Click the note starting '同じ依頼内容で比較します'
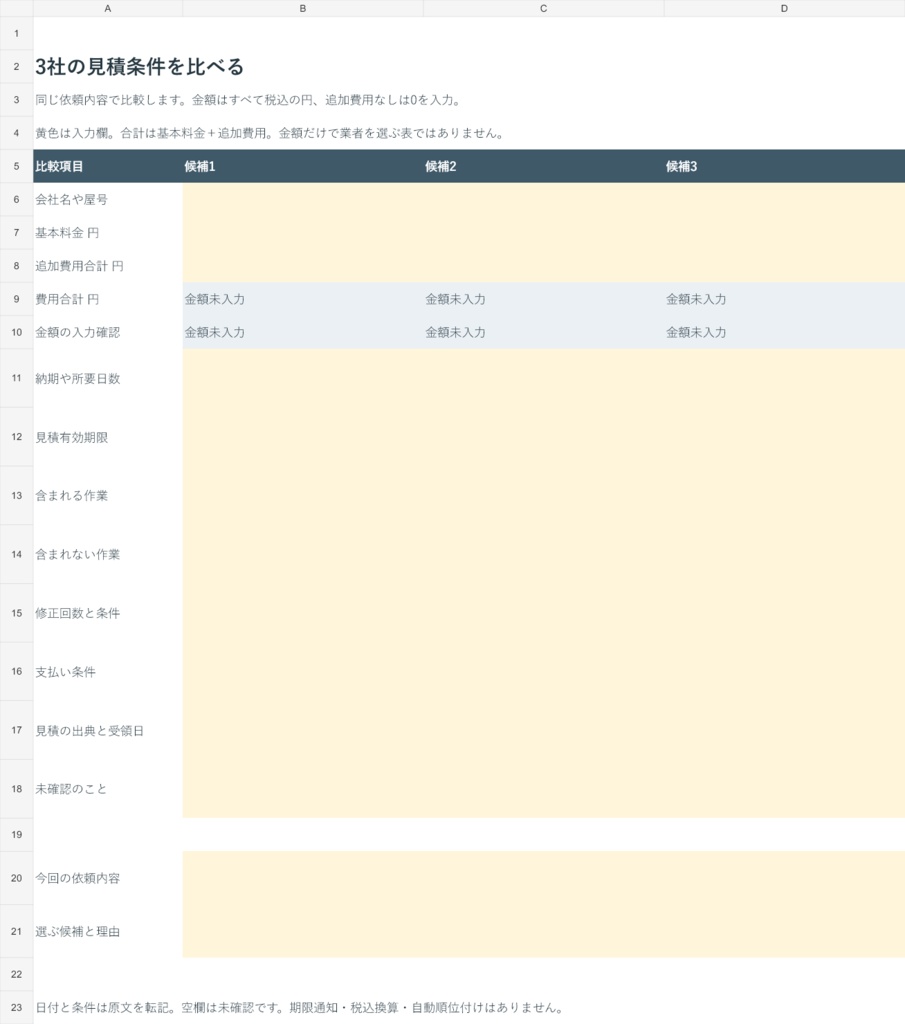This screenshot has width=905, height=1024. (249, 100)
